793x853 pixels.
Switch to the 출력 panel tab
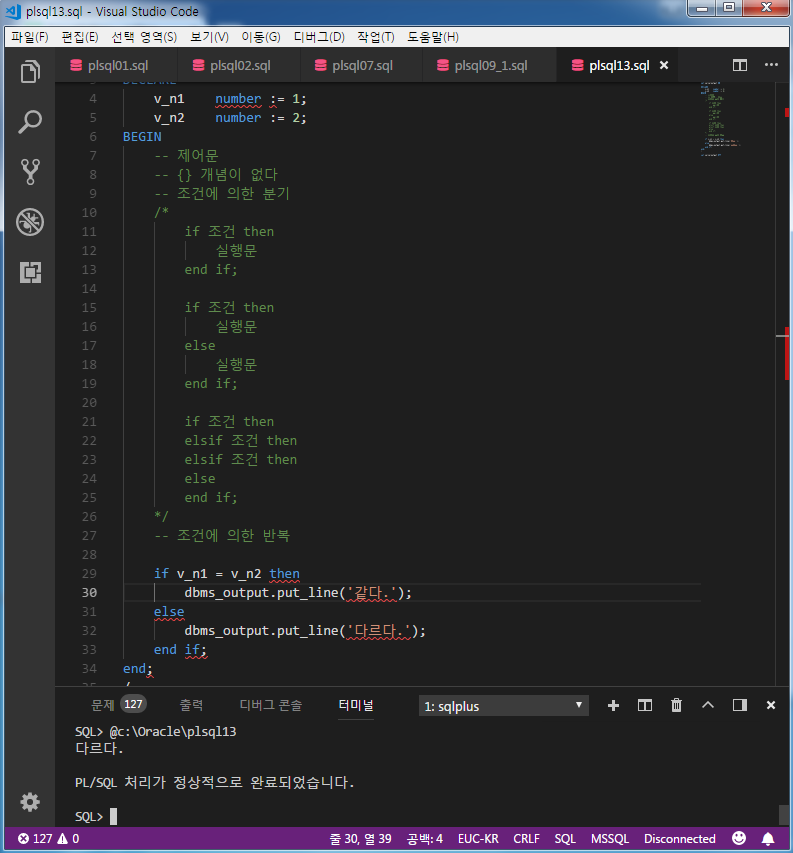click(191, 705)
